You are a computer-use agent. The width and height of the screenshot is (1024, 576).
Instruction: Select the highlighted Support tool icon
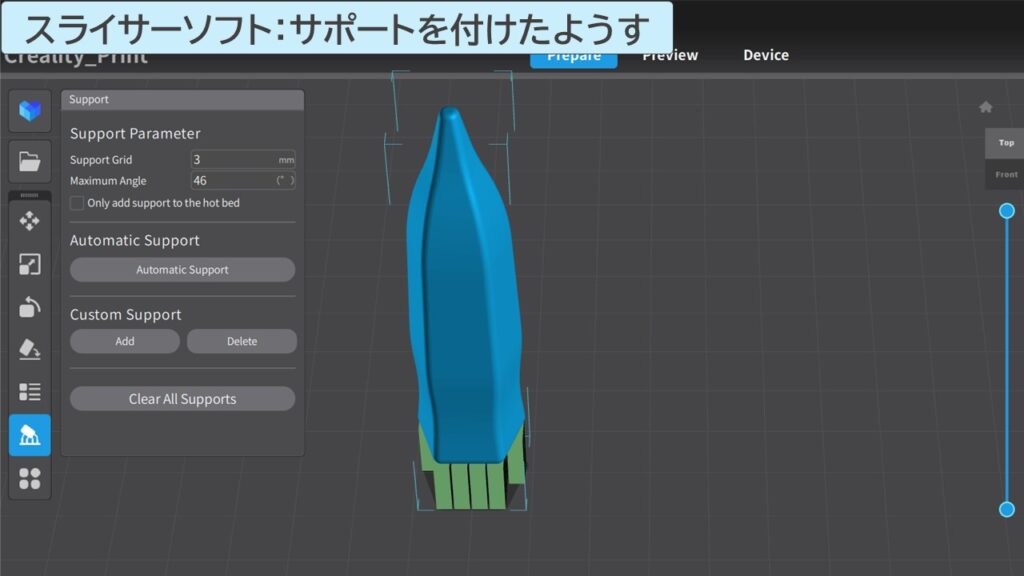tap(29, 435)
